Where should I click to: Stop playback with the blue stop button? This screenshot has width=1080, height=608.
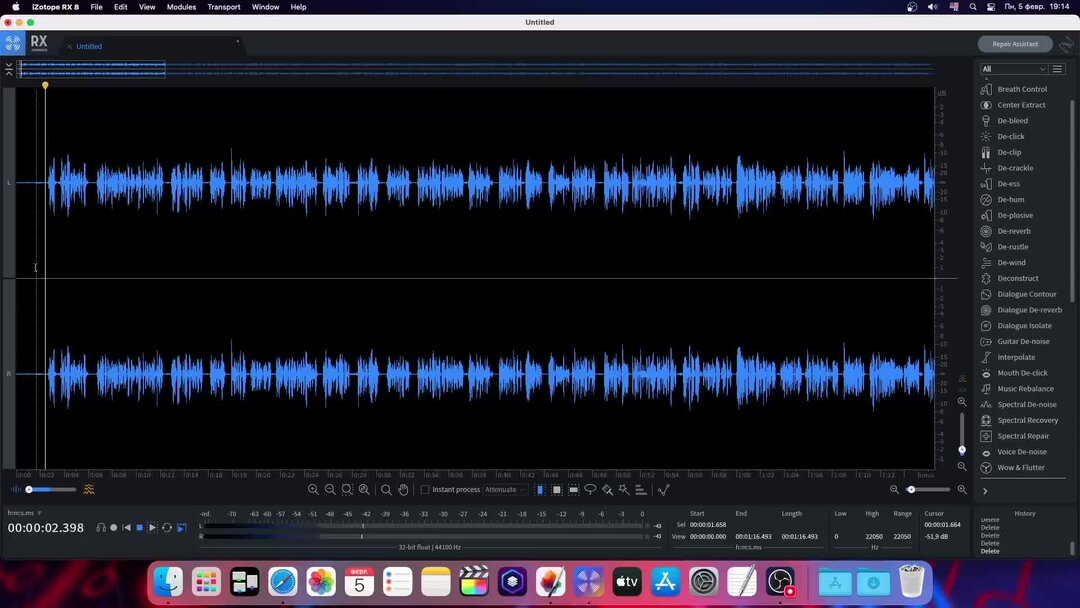click(x=139, y=527)
